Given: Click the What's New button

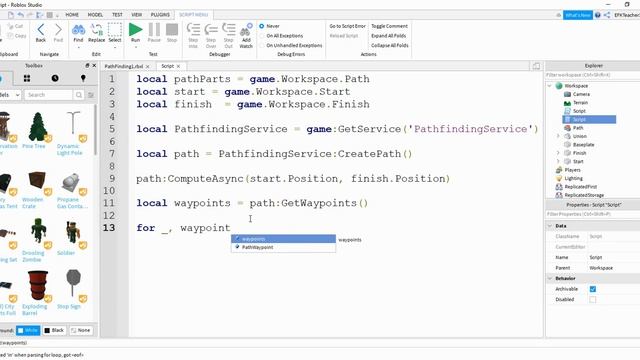Looking at the screenshot, I should click(x=578, y=15).
